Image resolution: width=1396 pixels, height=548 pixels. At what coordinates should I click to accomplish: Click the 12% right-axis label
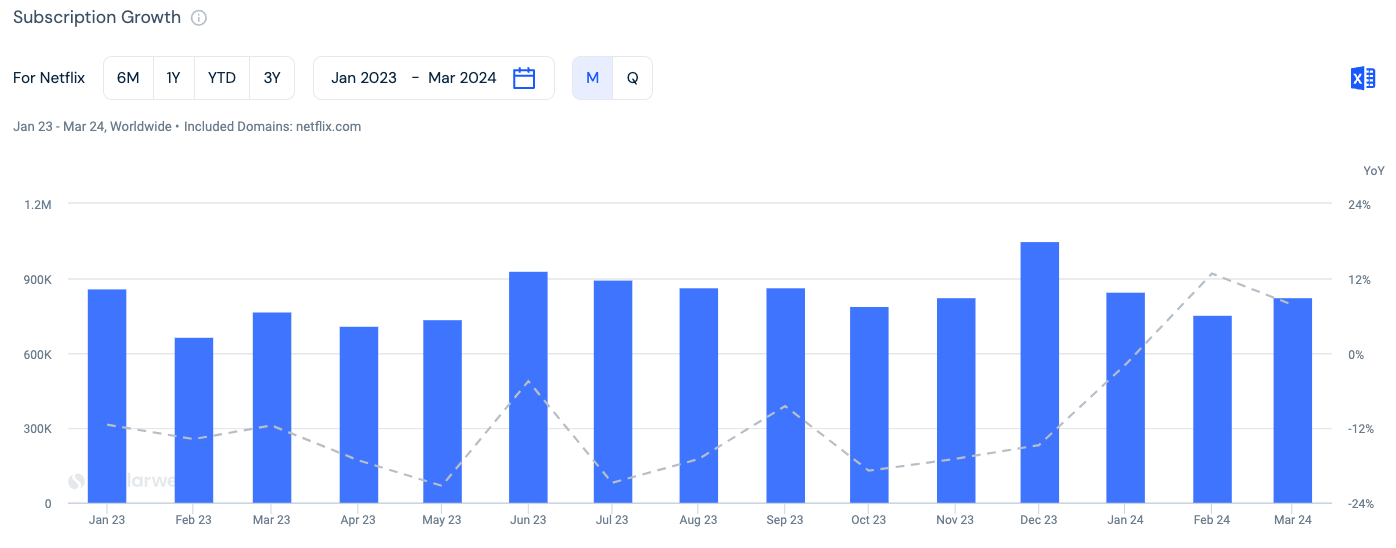1359,280
